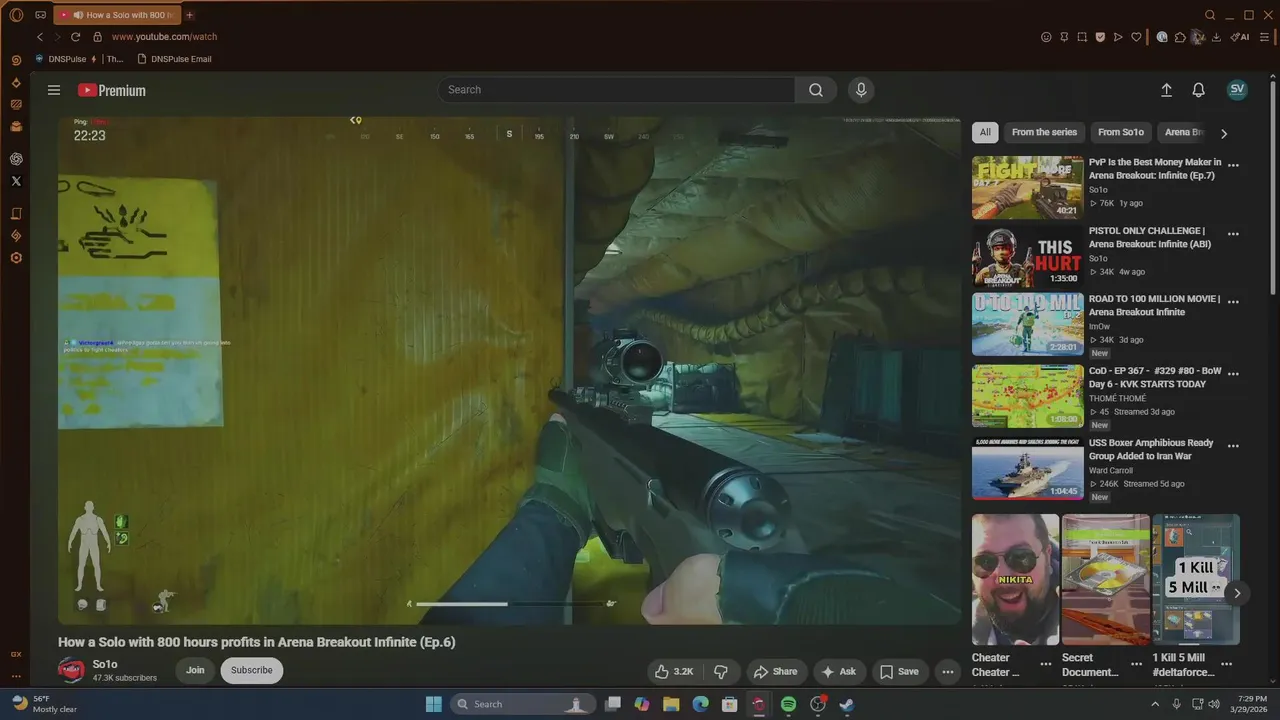Open X (Twitter) in the Opera sidebar

coord(16,181)
